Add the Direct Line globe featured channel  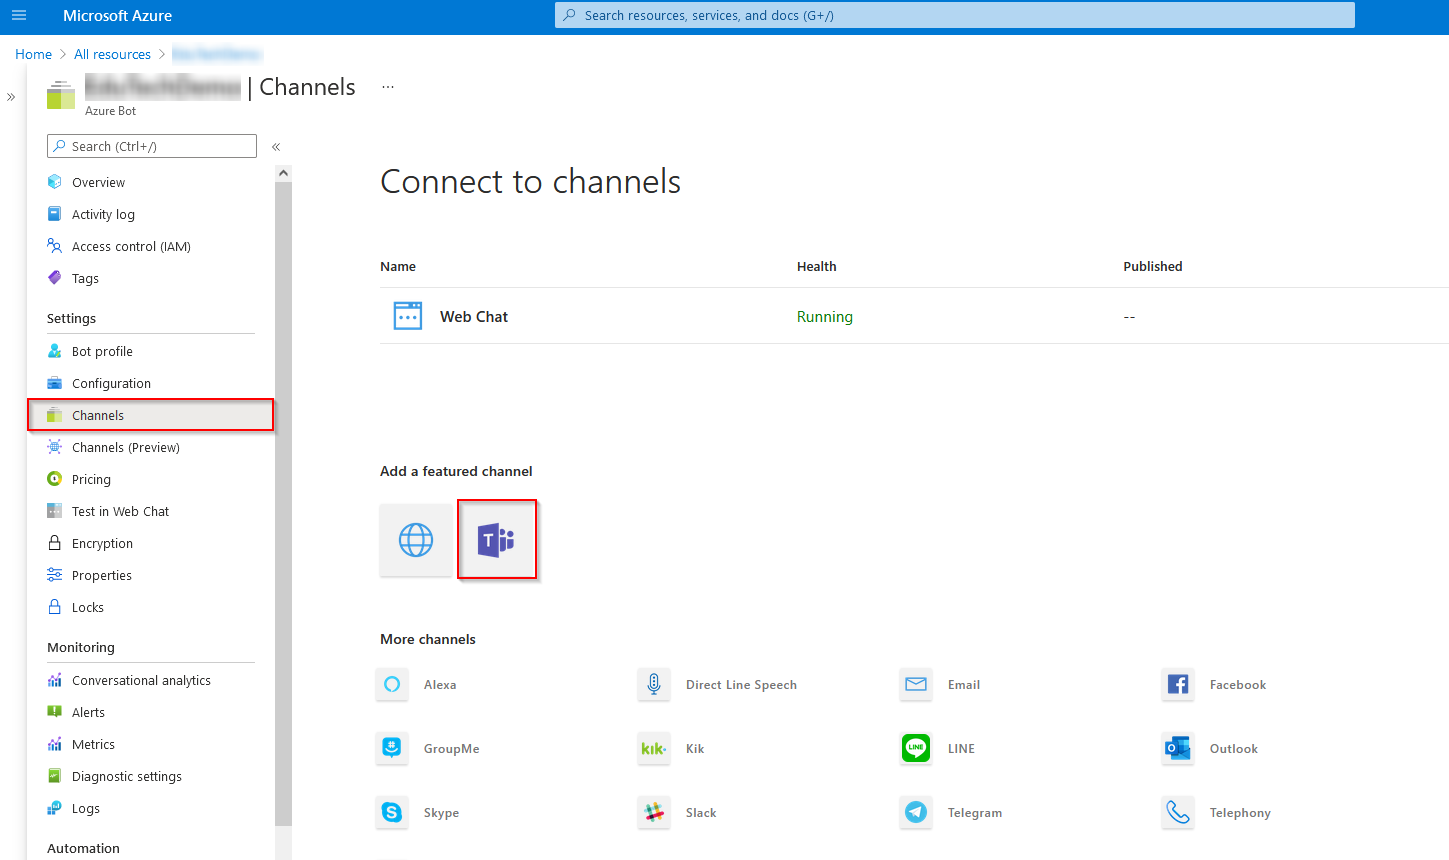[416, 540]
